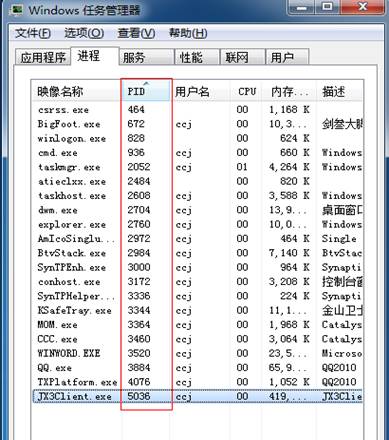
Task: Click the Microso description for WINWORD
Action: click(342, 353)
